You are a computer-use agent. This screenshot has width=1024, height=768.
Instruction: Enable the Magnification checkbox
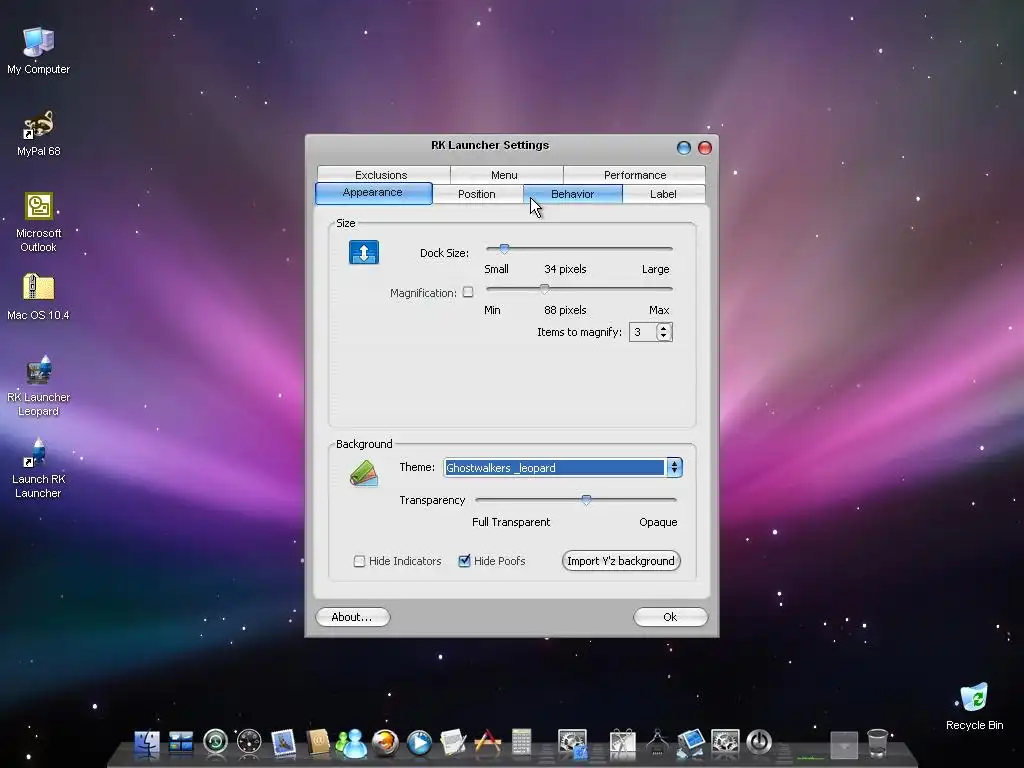(x=468, y=292)
